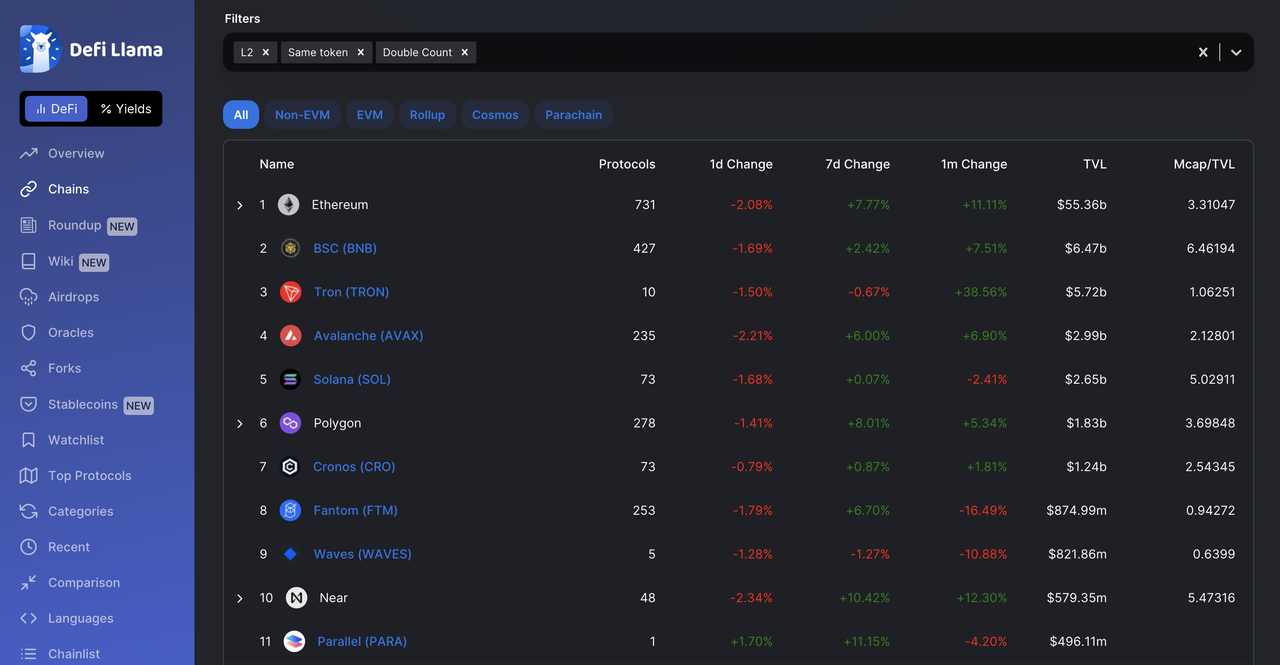Expand the Ethereum row
The image size is (1280, 665).
click(240, 205)
